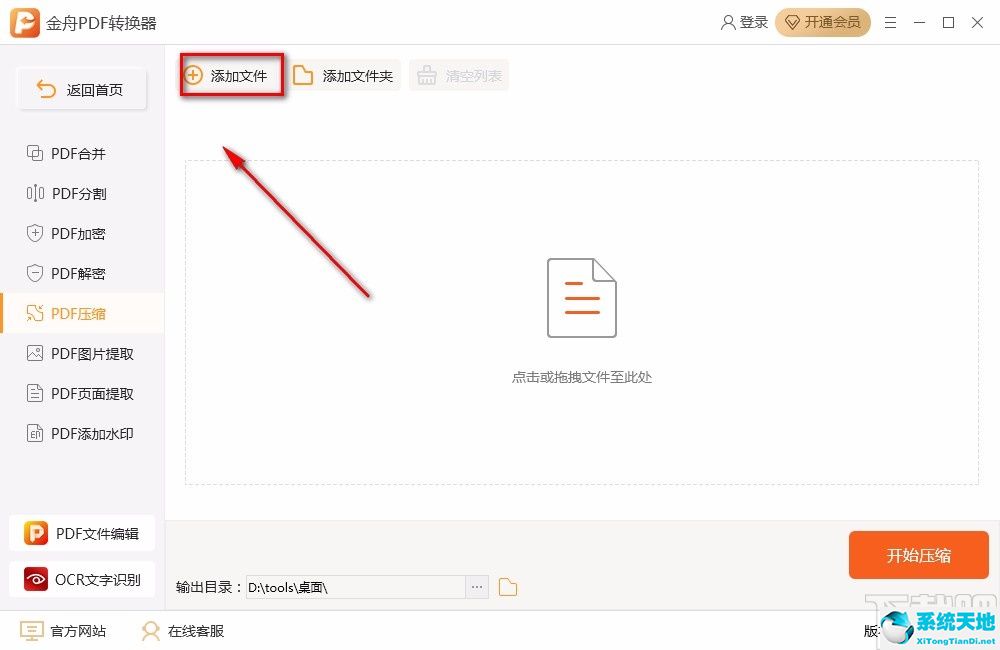Clear the list with 清空列表
Screen dimensions: 1000x650
coord(459,74)
